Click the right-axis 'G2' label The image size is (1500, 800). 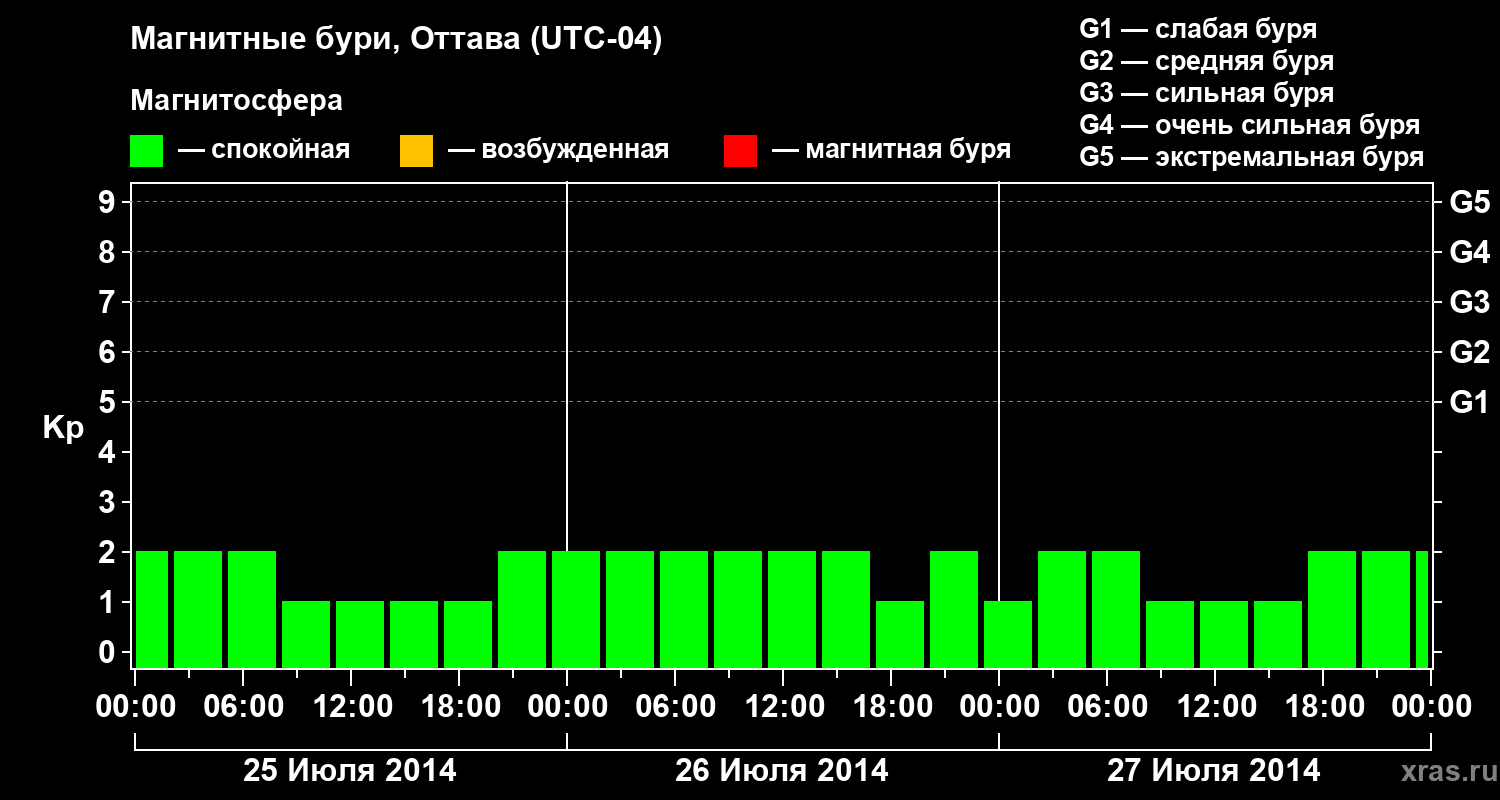tap(1469, 352)
